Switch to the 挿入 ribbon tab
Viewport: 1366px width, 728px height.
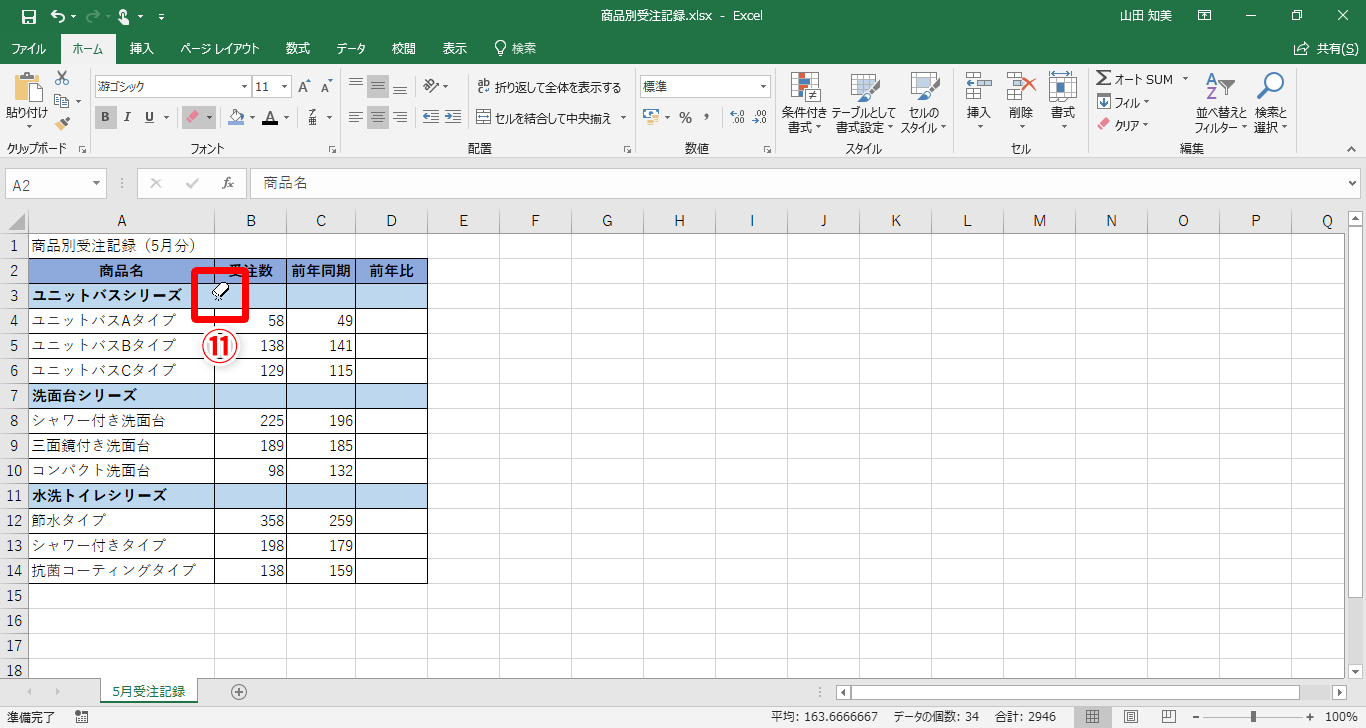tap(142, 48)
